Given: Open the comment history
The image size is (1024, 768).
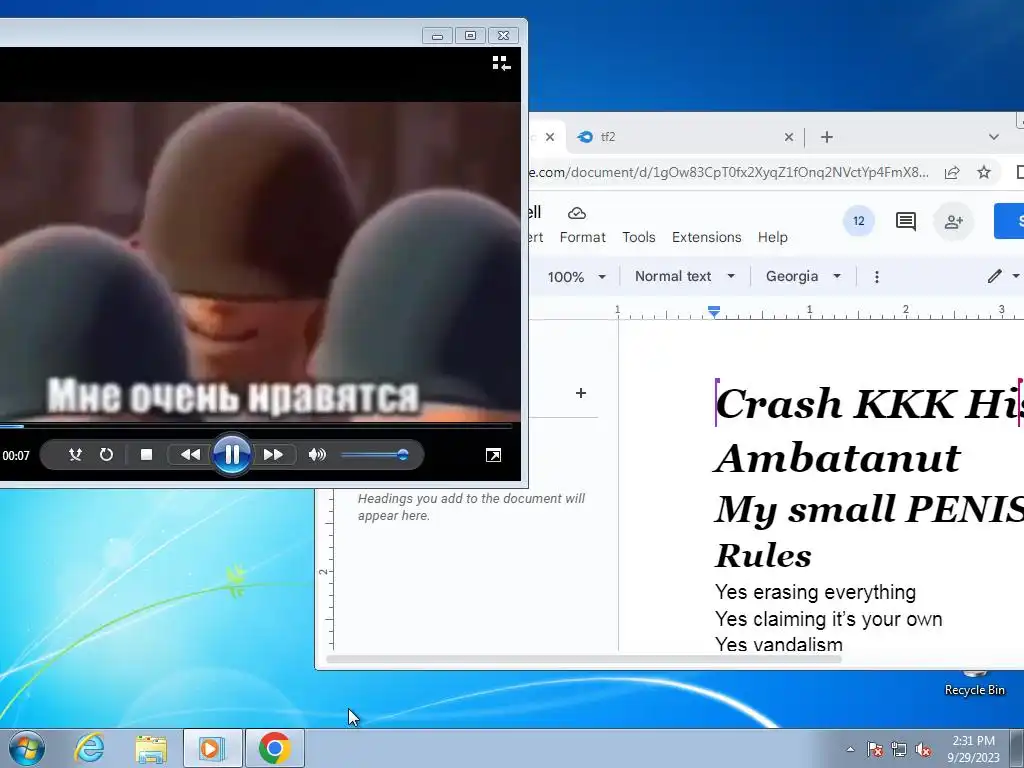Looking at the screenshot, I should click(906, 221).
